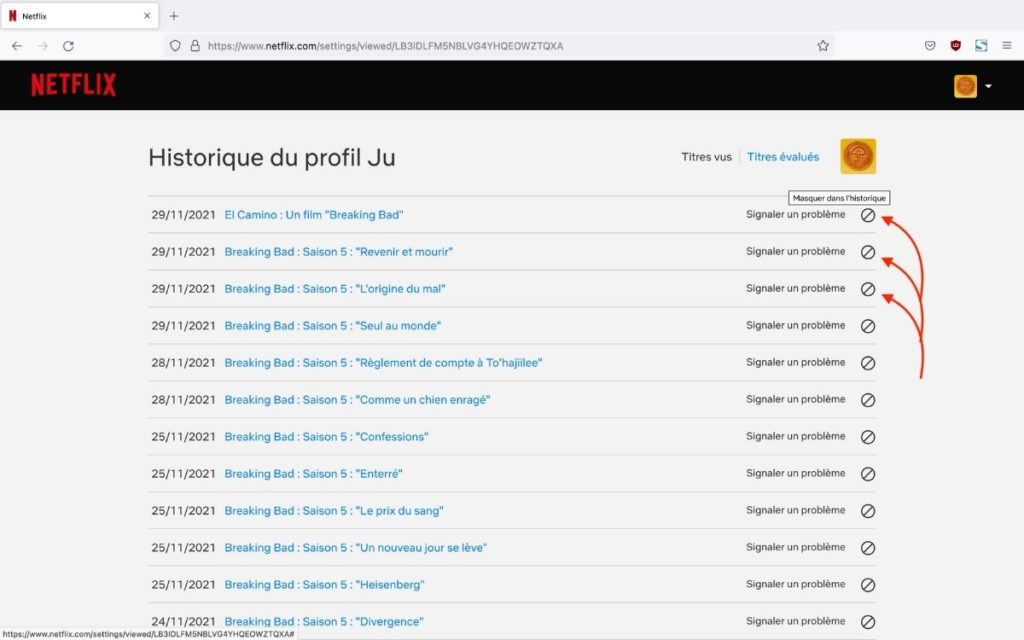Save page to Pocket

[930, 46]
